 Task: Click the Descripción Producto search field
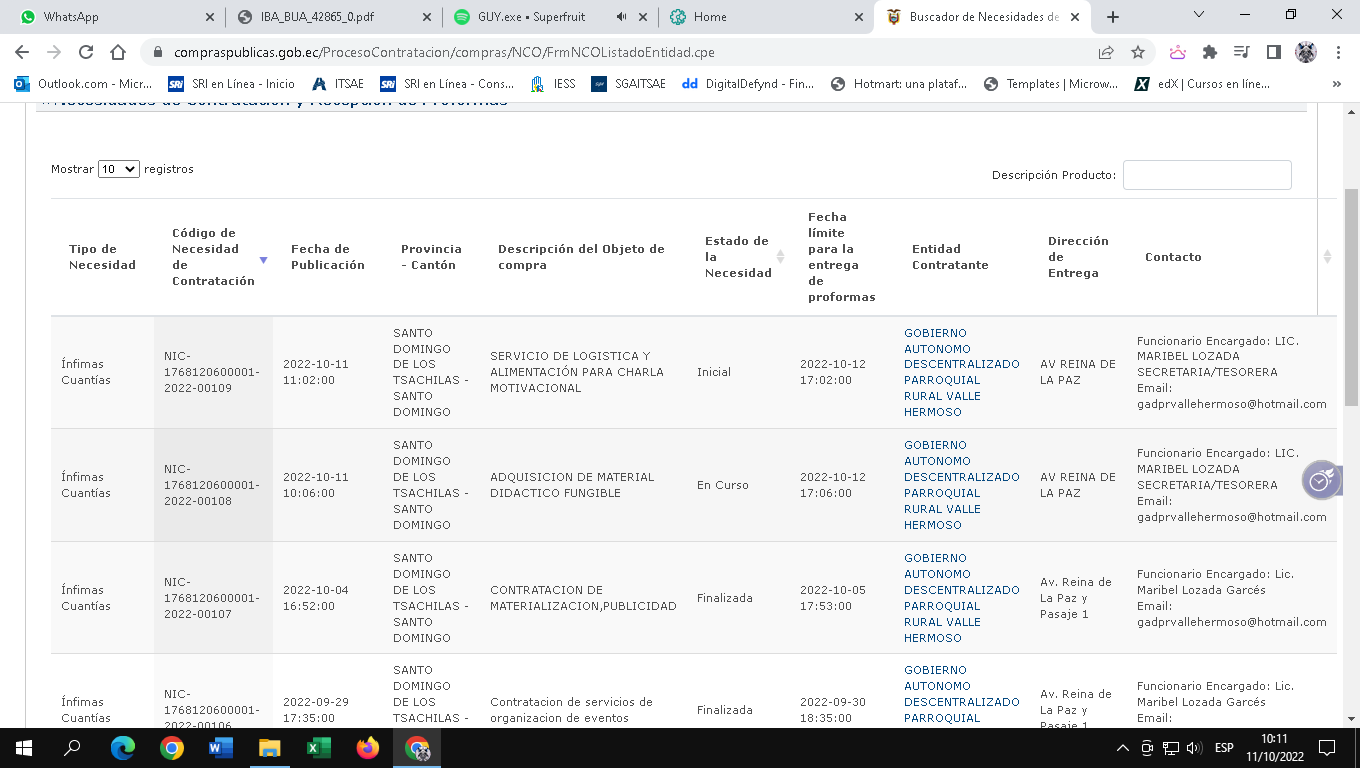coord(1206,175)
